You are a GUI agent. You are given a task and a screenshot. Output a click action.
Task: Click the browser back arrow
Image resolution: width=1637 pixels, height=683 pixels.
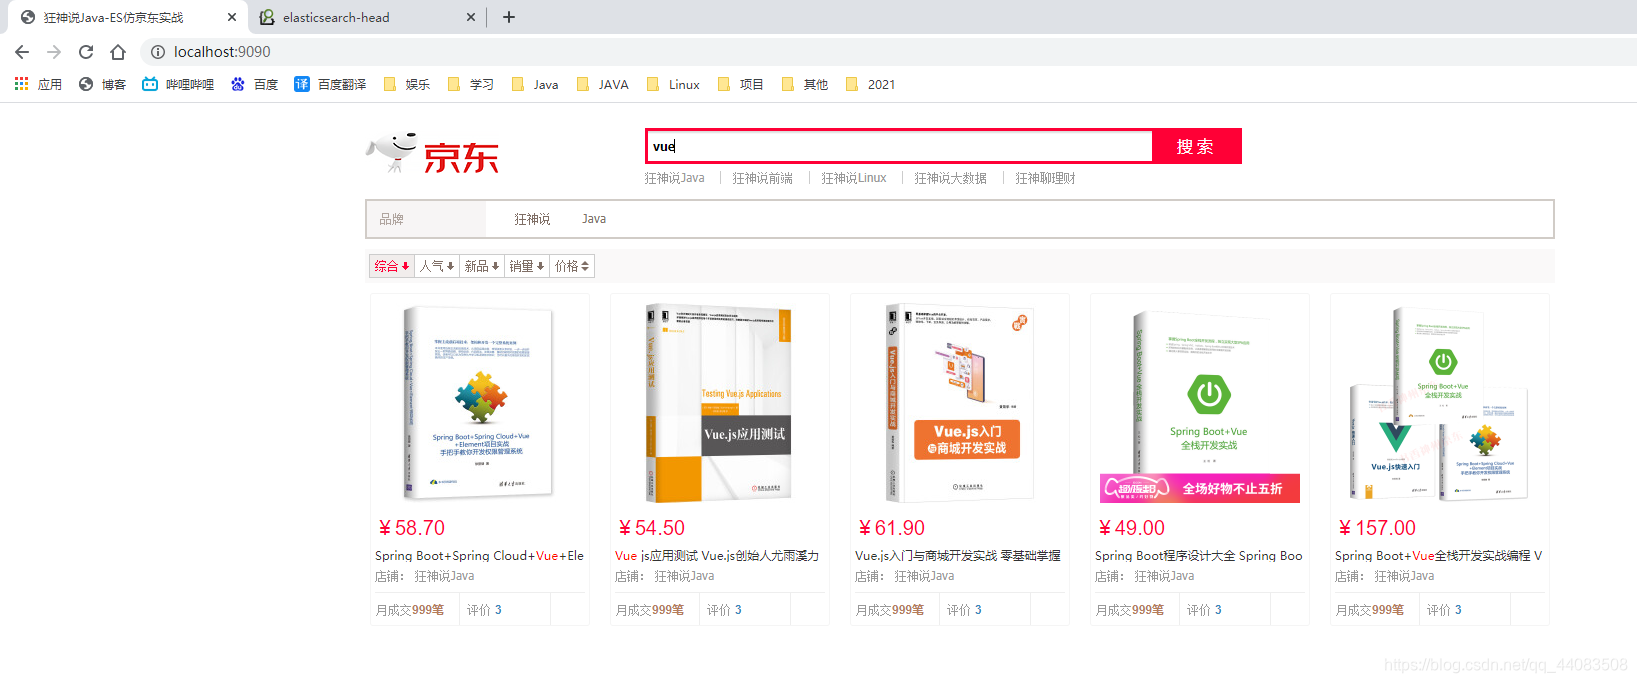click(x=22, y=52)
